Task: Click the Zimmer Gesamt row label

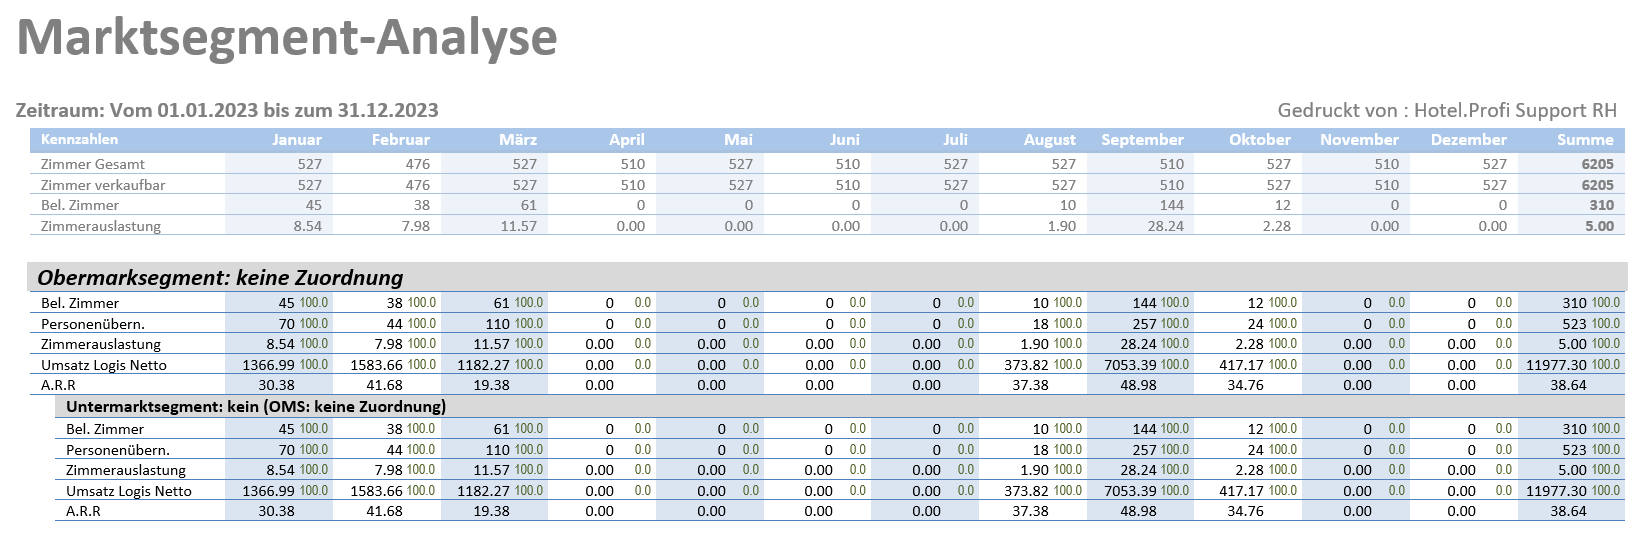Action: pos(93,164)
